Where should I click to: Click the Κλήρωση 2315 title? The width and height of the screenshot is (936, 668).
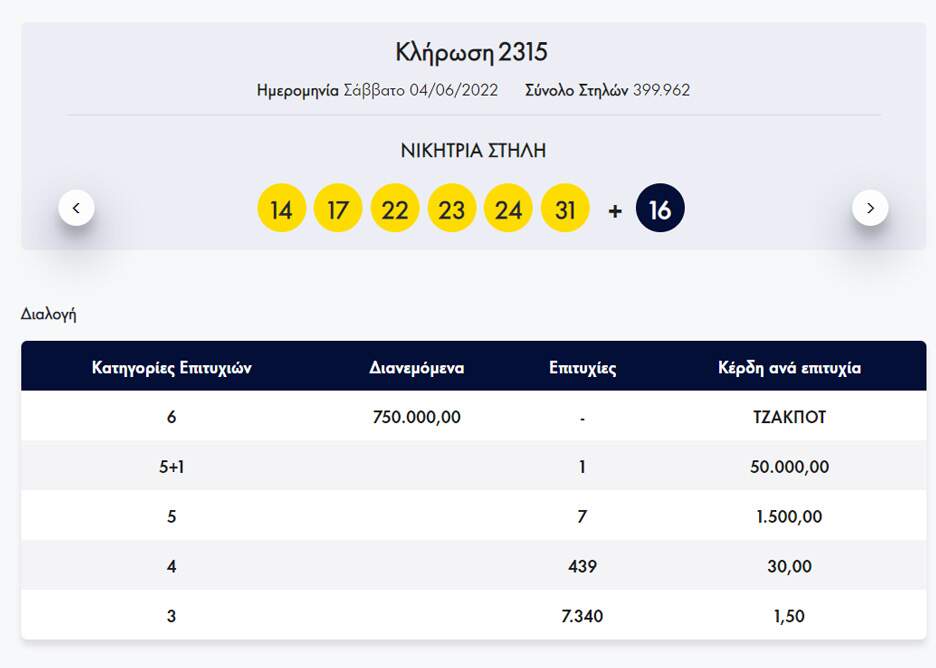(x=472, y=53)
